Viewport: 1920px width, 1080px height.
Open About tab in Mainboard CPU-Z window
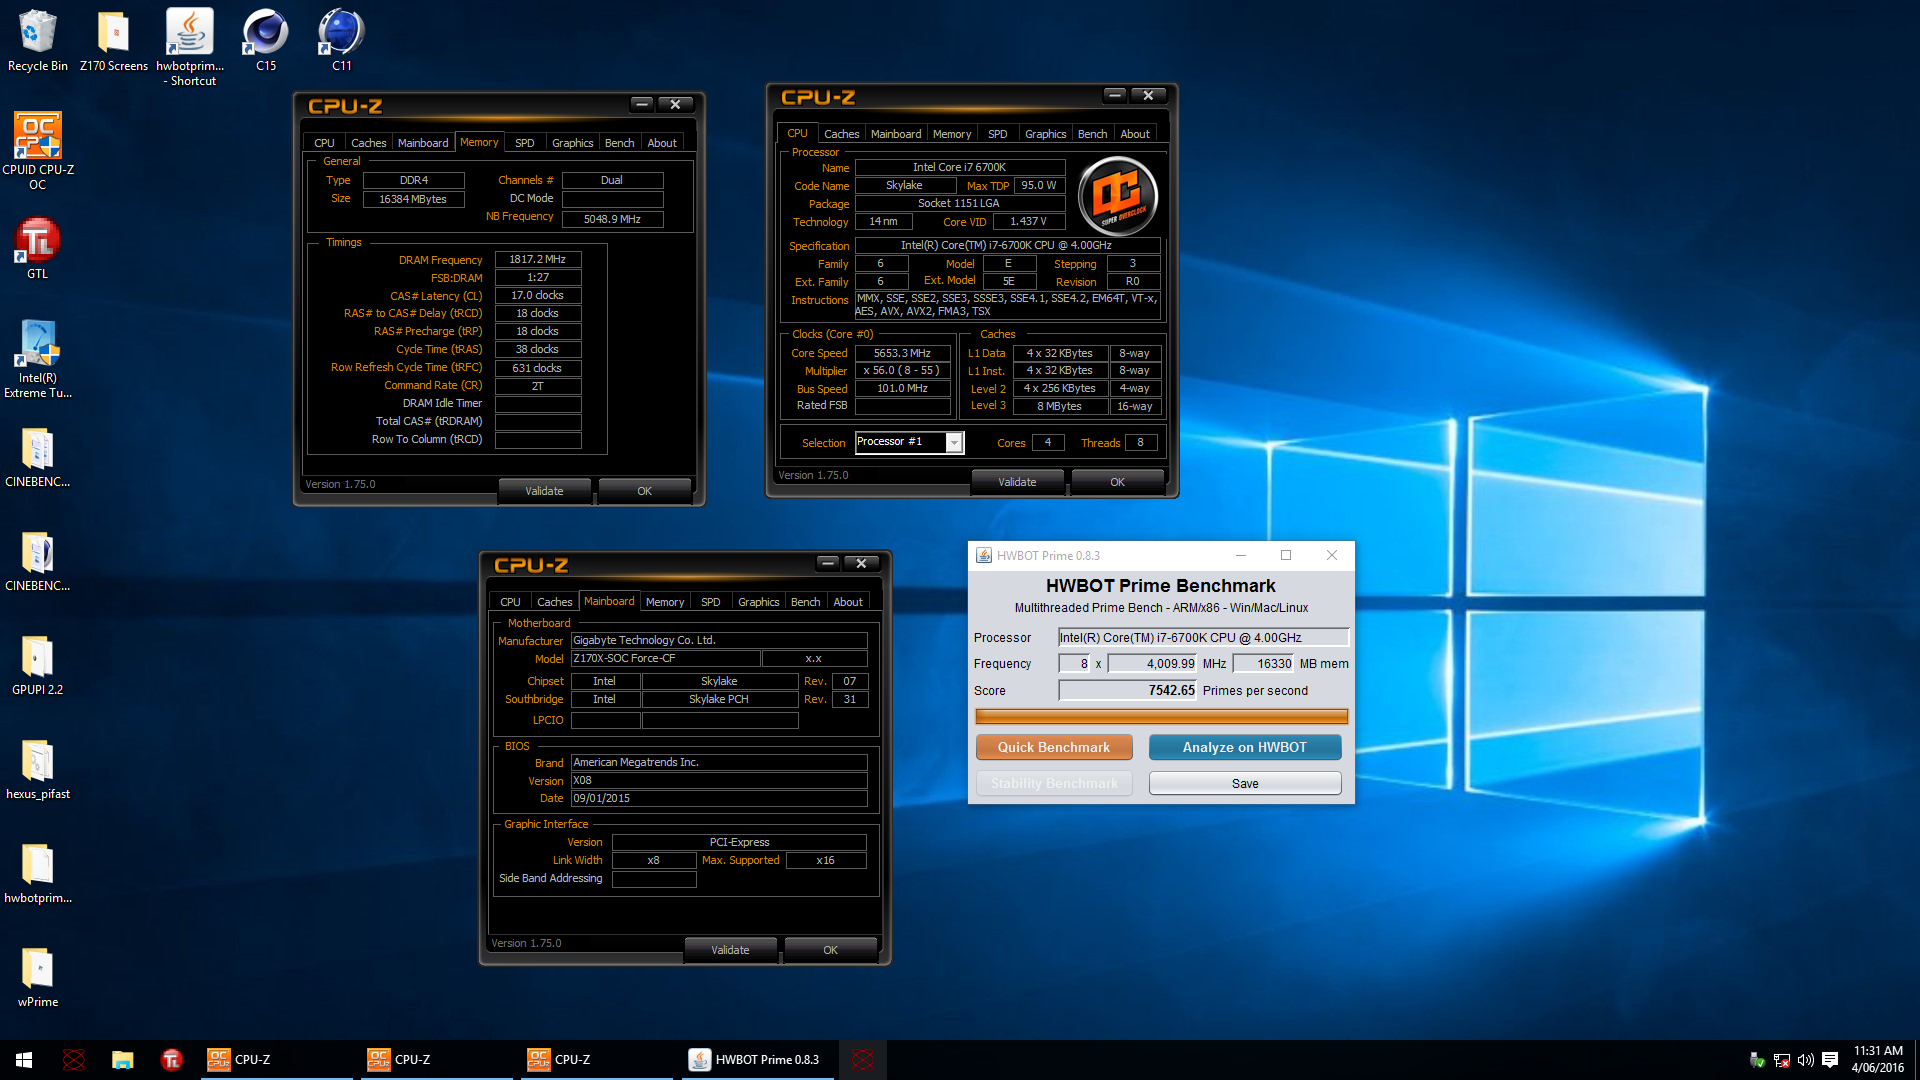848,602
